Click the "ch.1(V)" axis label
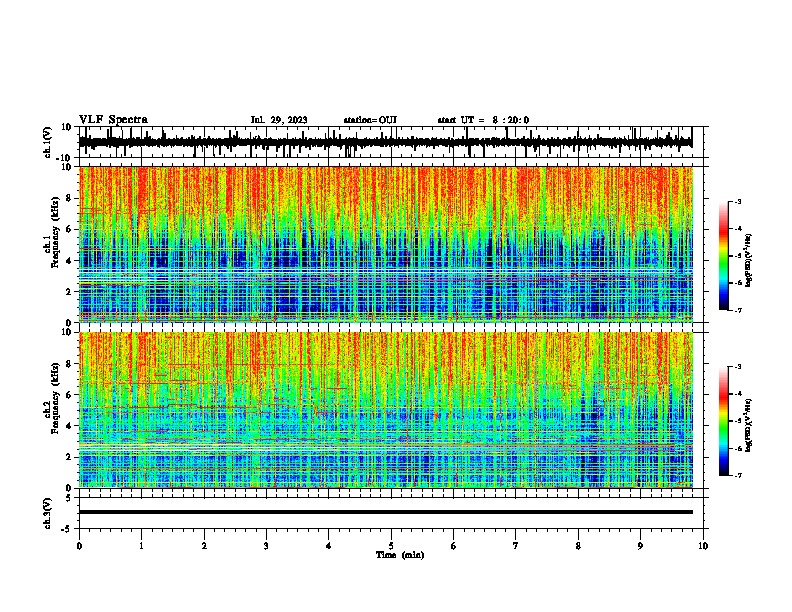 48,142
